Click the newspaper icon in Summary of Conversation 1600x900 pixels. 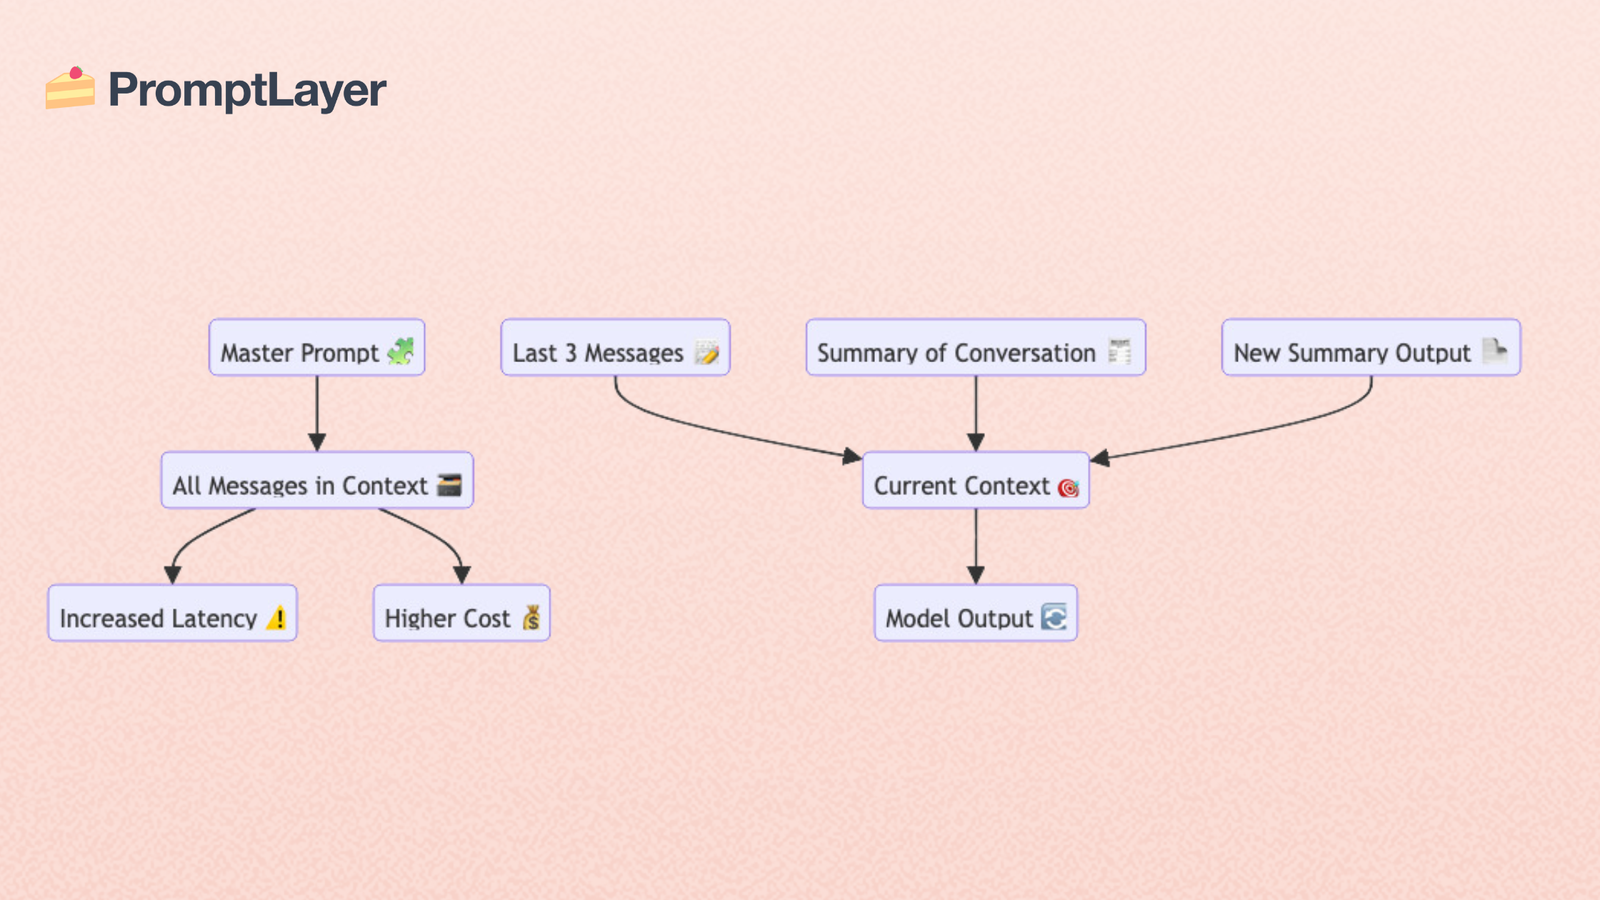[x=1120, y=351]
